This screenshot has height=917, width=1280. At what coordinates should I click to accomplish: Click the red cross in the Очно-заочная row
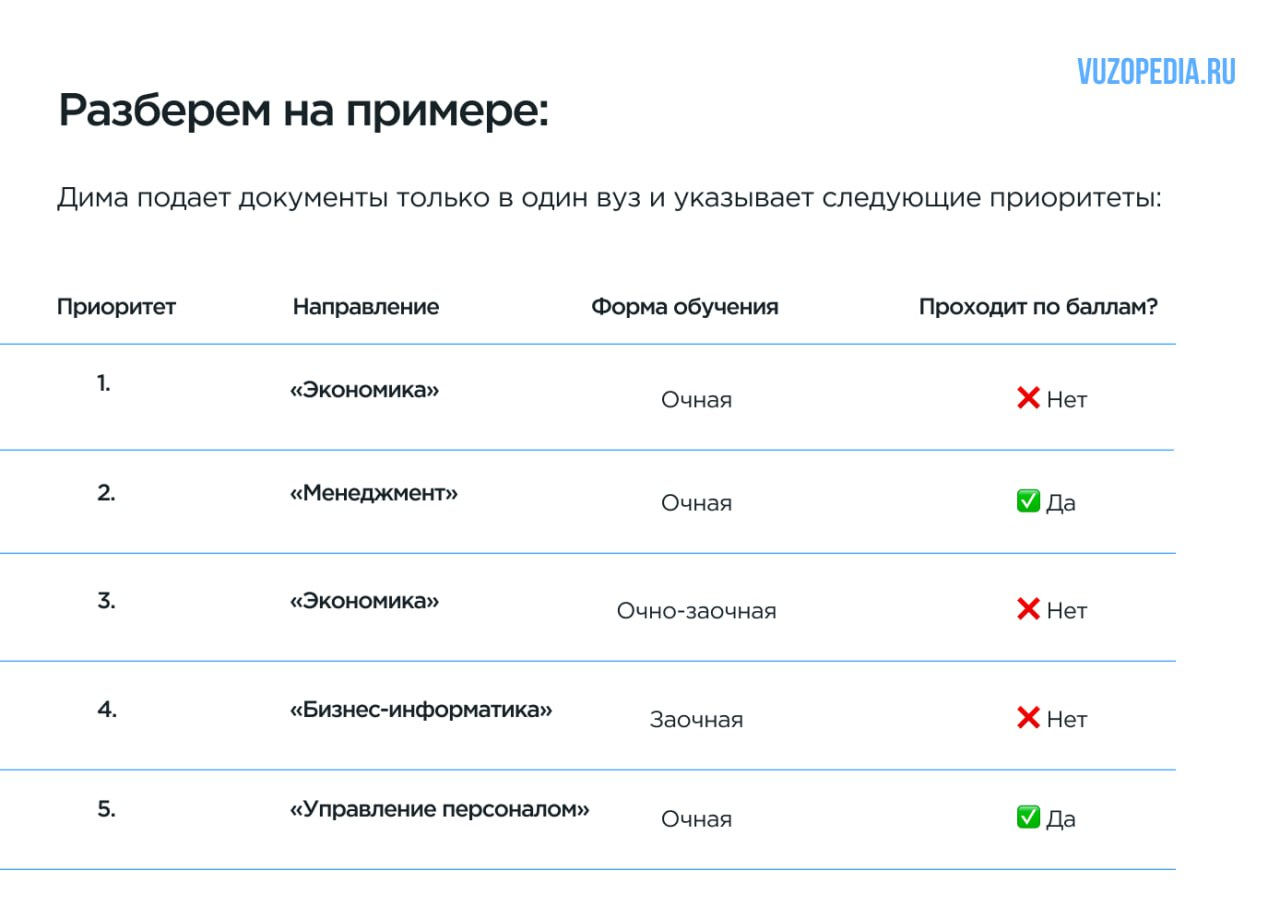coord(1028,609)
